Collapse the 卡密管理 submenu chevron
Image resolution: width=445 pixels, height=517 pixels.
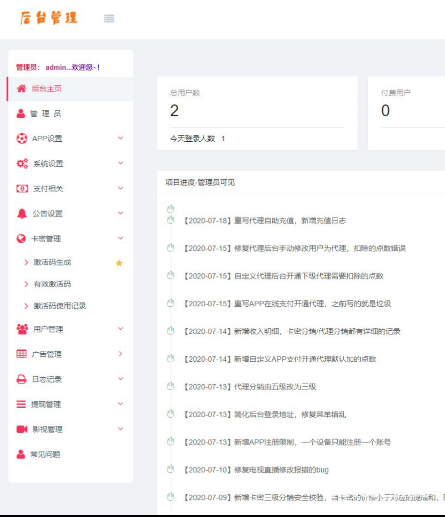pos(121,238)
